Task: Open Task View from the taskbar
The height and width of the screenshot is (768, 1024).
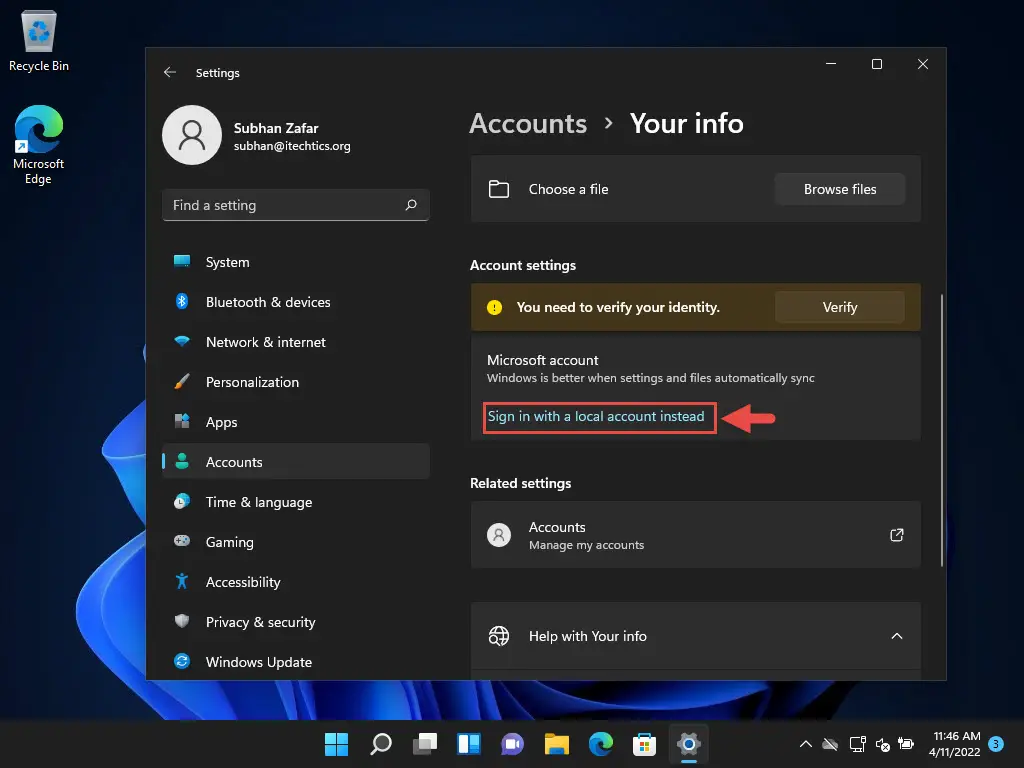Action: tap(425, 744)
